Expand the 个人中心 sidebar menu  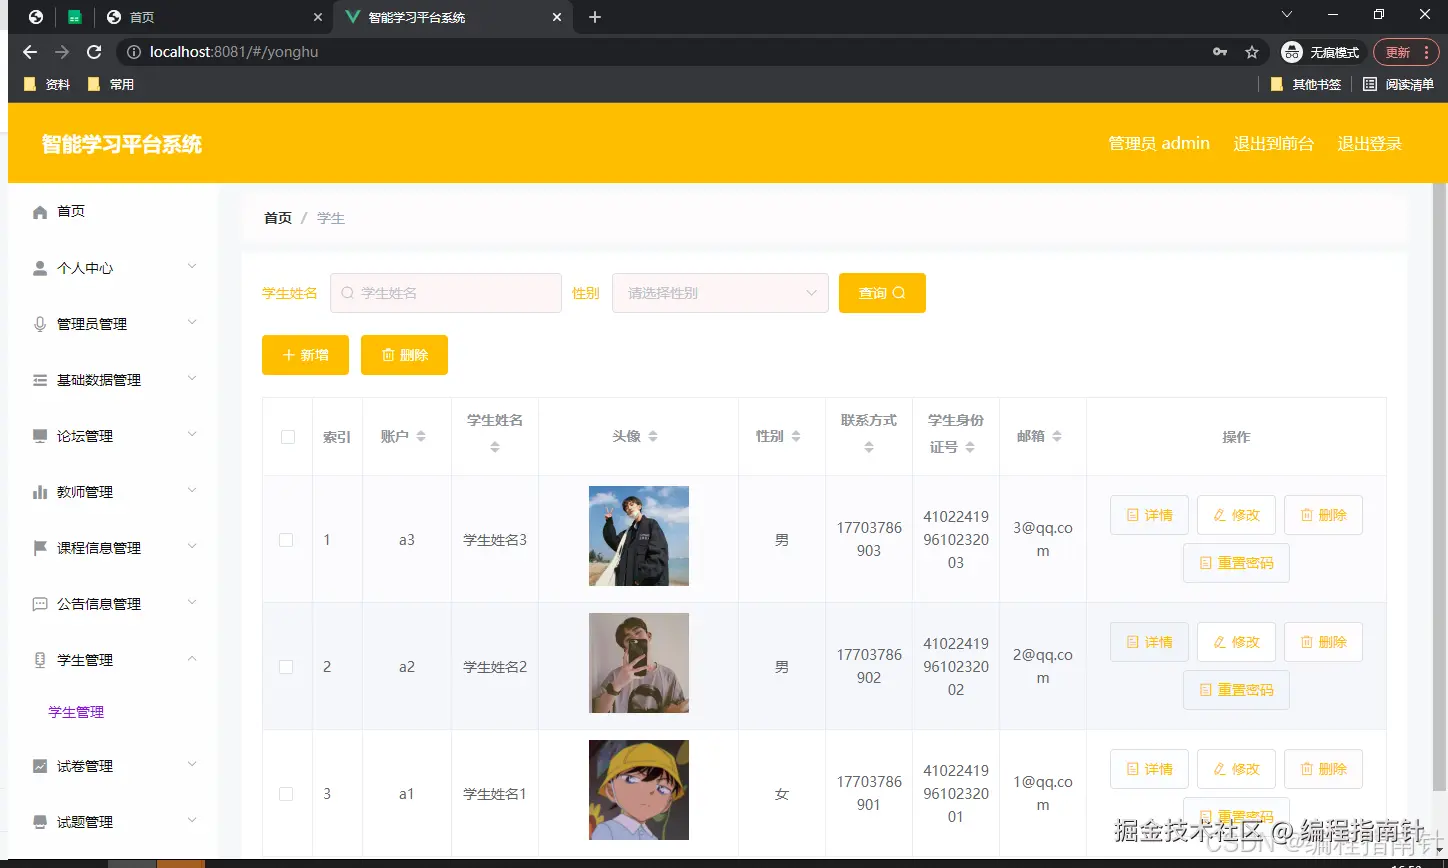[192, 266]
